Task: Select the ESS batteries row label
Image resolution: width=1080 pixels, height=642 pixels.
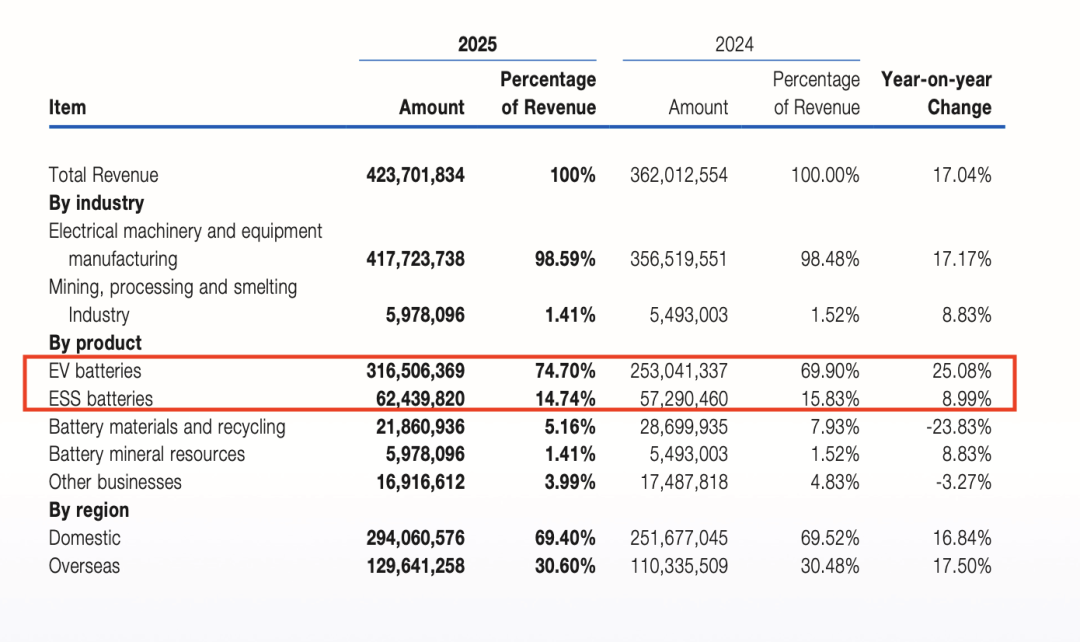Action: [x=101, y=399]
